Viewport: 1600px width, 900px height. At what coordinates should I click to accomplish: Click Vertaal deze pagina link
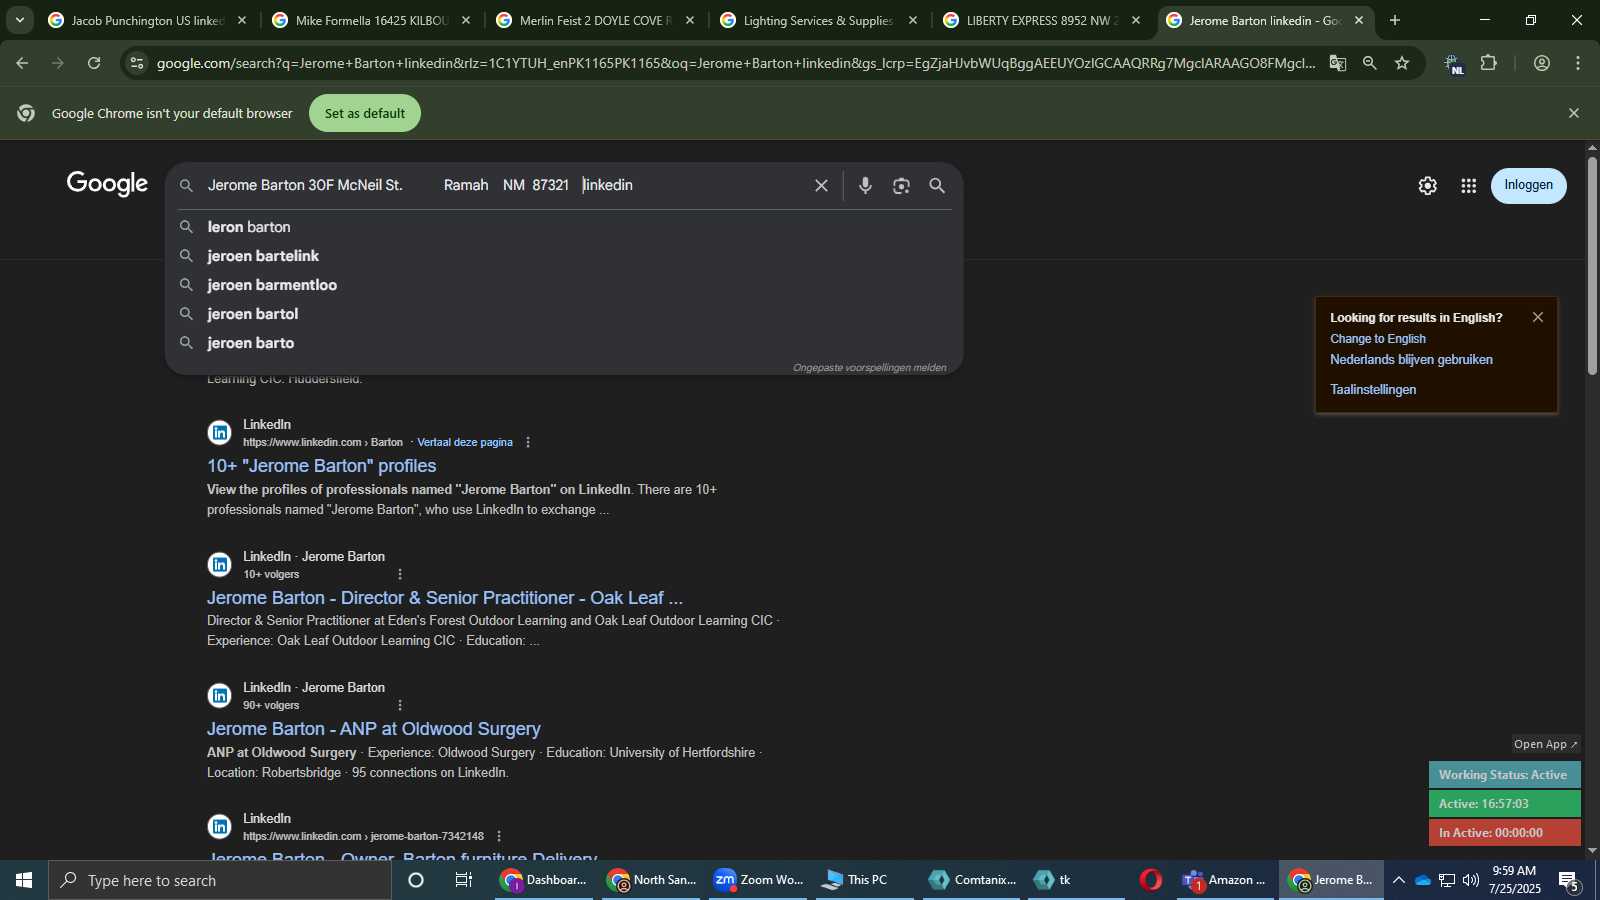[465, 442]
